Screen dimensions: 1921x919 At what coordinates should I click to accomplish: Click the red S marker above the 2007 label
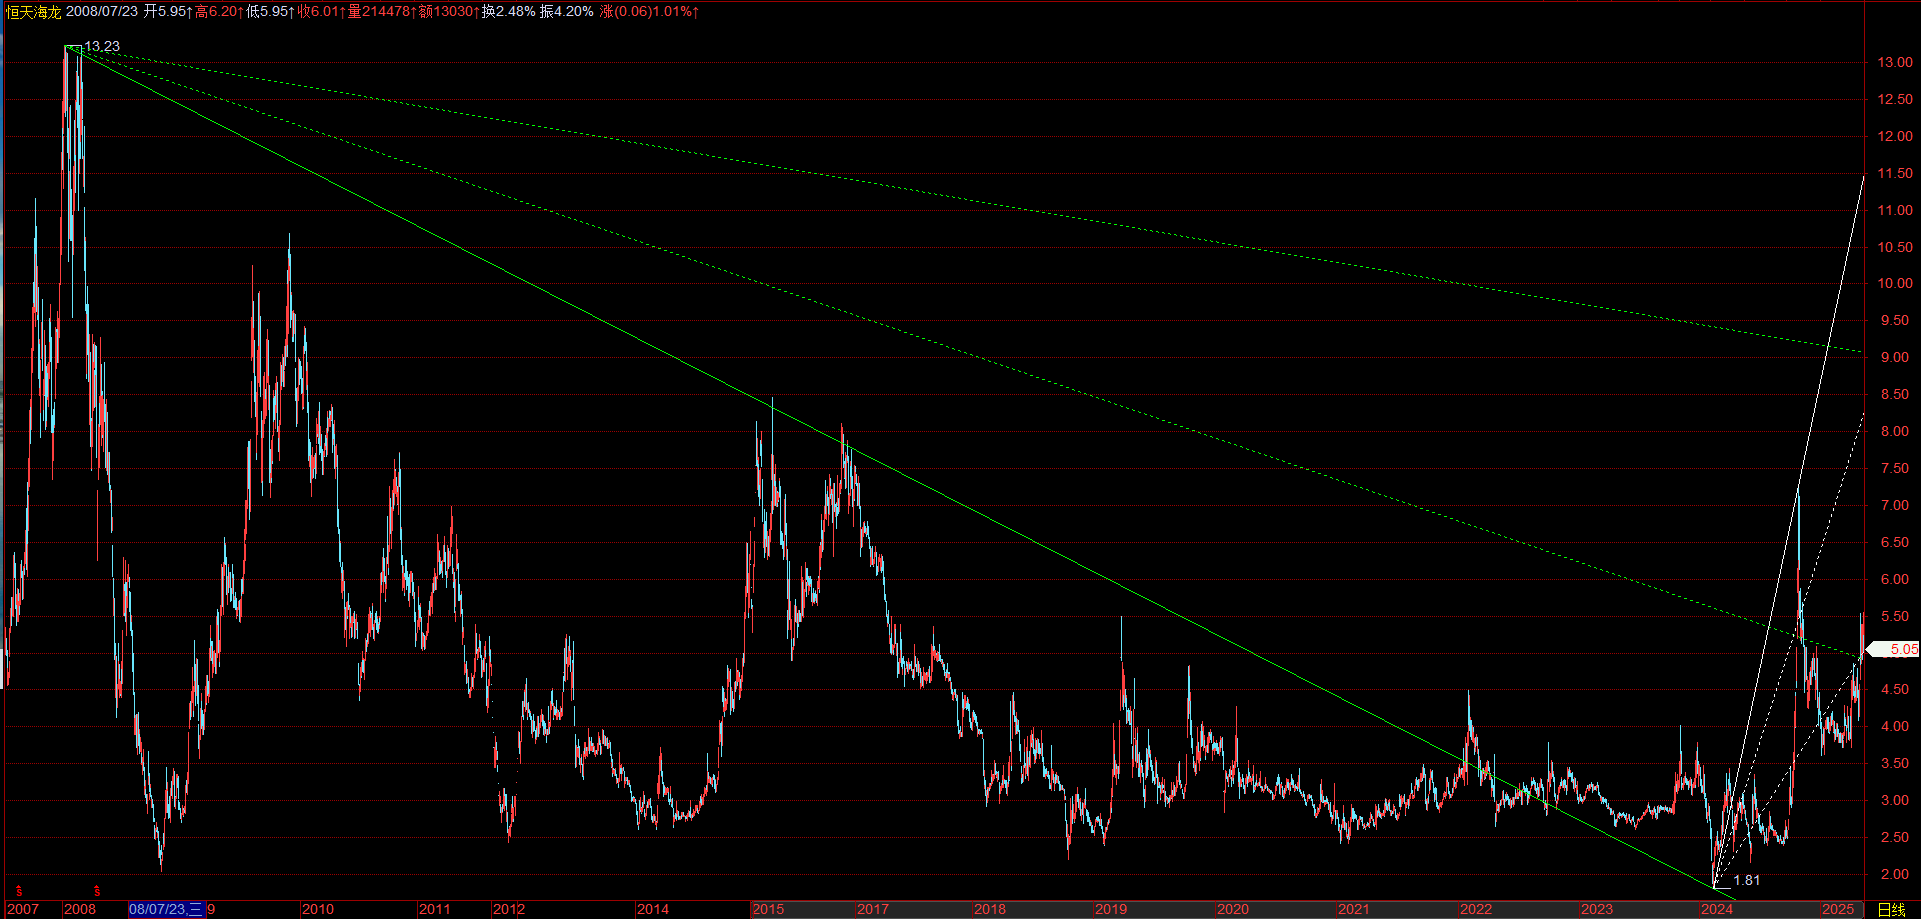(18, 890)
